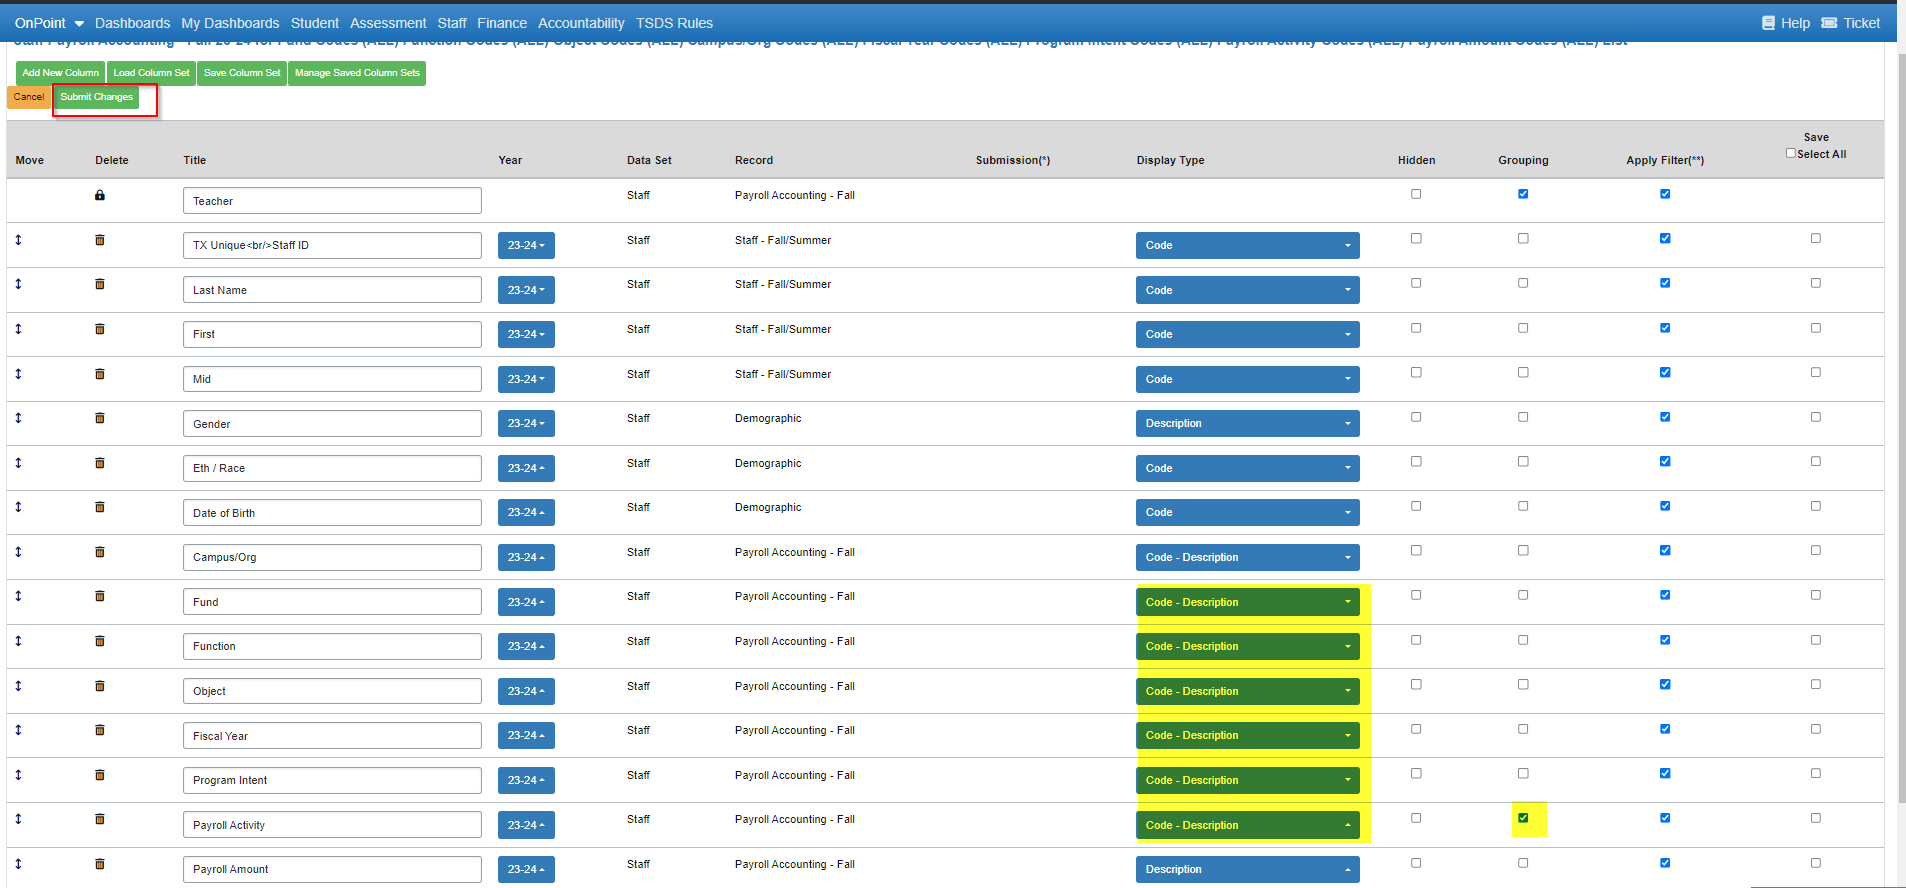The image size is (1906, 888).
Task: Remove the Campus/Org column via trash icon
Action: (x=100, y=552)
